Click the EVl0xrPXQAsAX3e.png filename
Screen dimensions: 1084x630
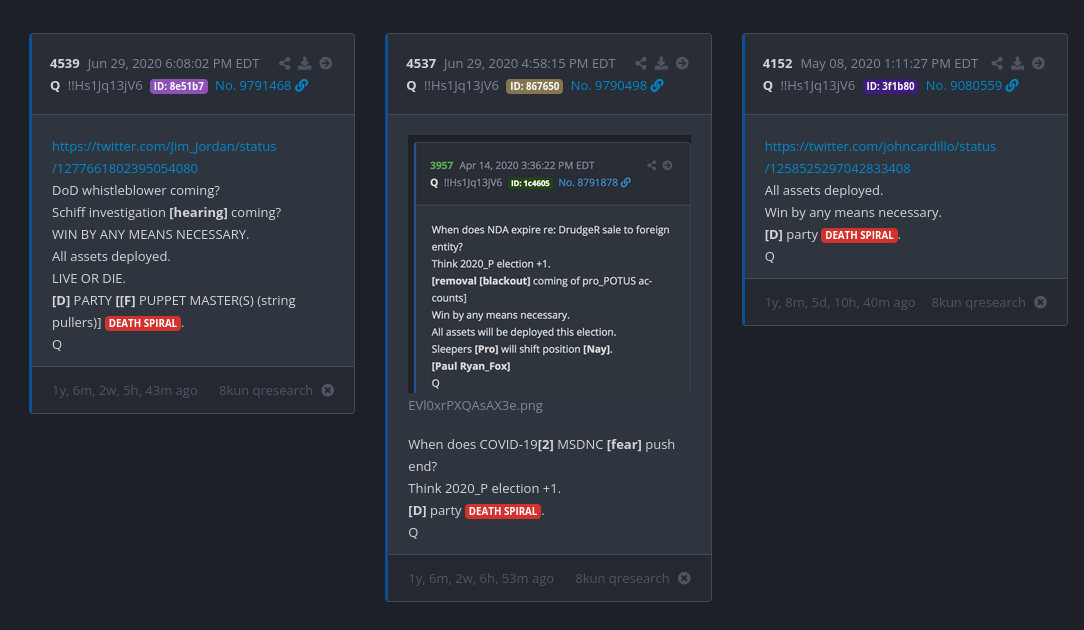tap(476, 405)
